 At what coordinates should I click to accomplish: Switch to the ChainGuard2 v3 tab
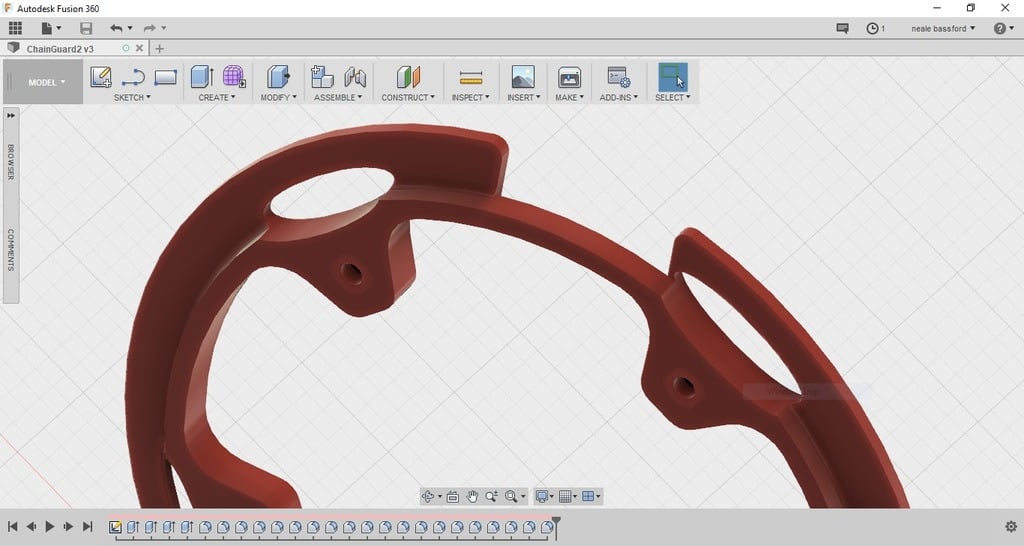pyautogui.click(x=60, y=48)
